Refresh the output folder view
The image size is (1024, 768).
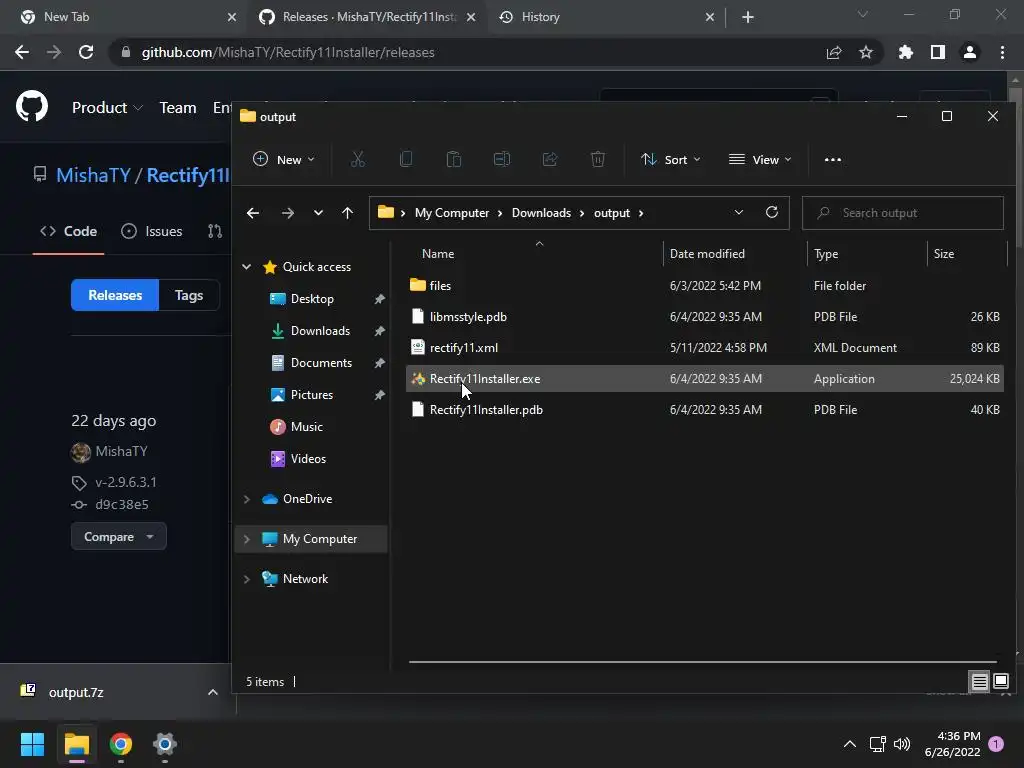(772, 212)
